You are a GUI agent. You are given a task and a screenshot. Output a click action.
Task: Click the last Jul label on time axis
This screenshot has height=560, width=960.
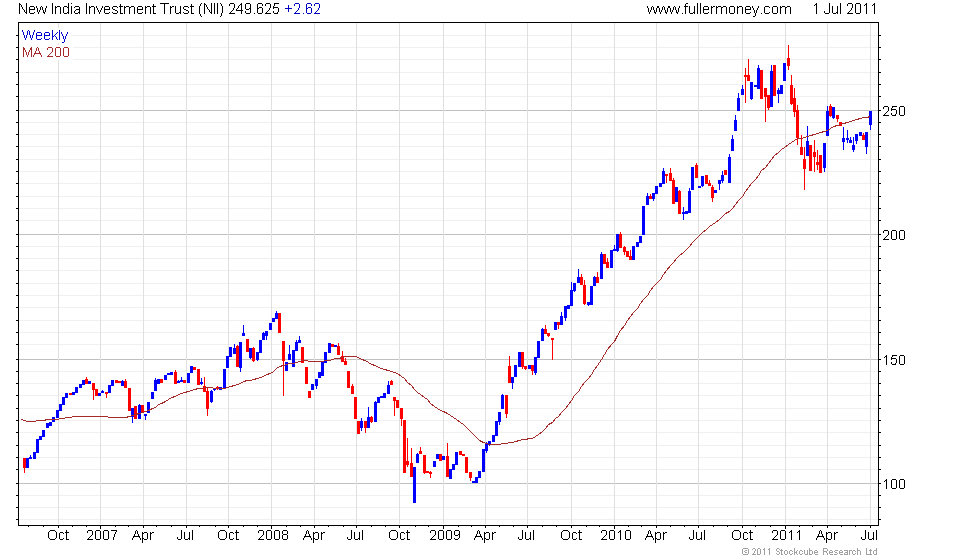869,535
